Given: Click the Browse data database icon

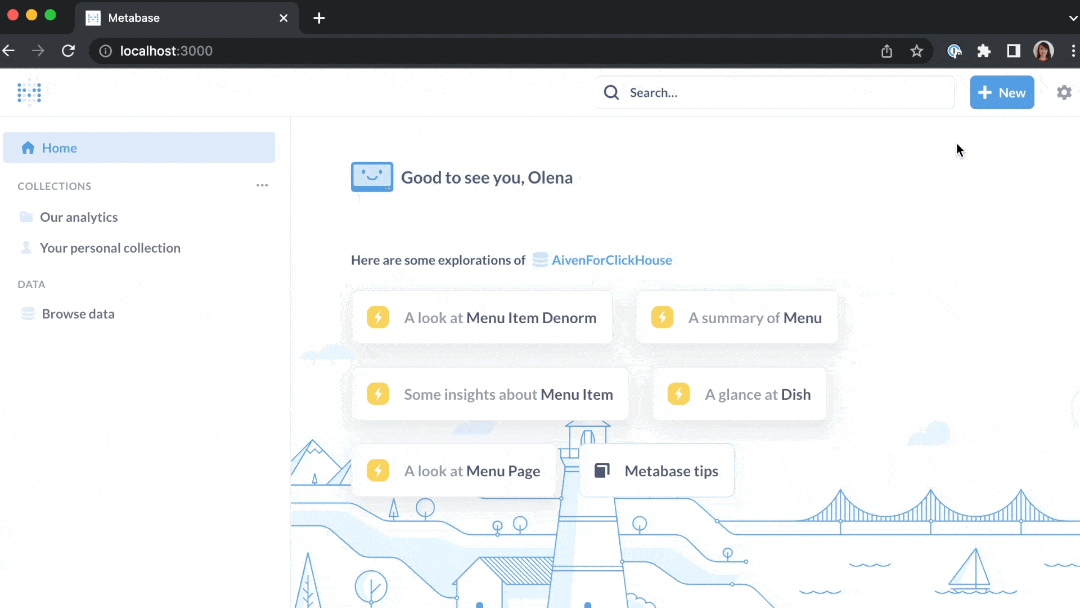Looking at the screenshot, I should pos(28,314).
